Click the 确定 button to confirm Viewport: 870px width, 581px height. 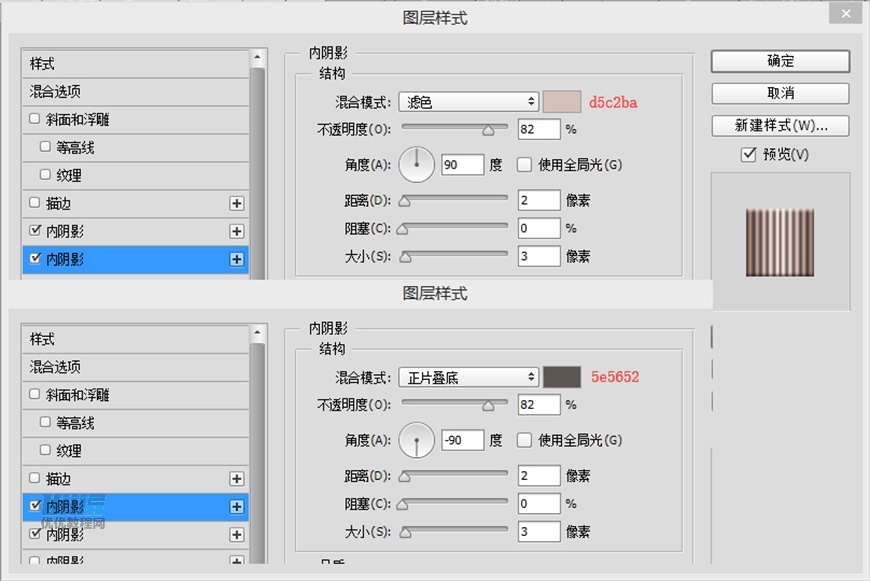click(x=780, y=61)
